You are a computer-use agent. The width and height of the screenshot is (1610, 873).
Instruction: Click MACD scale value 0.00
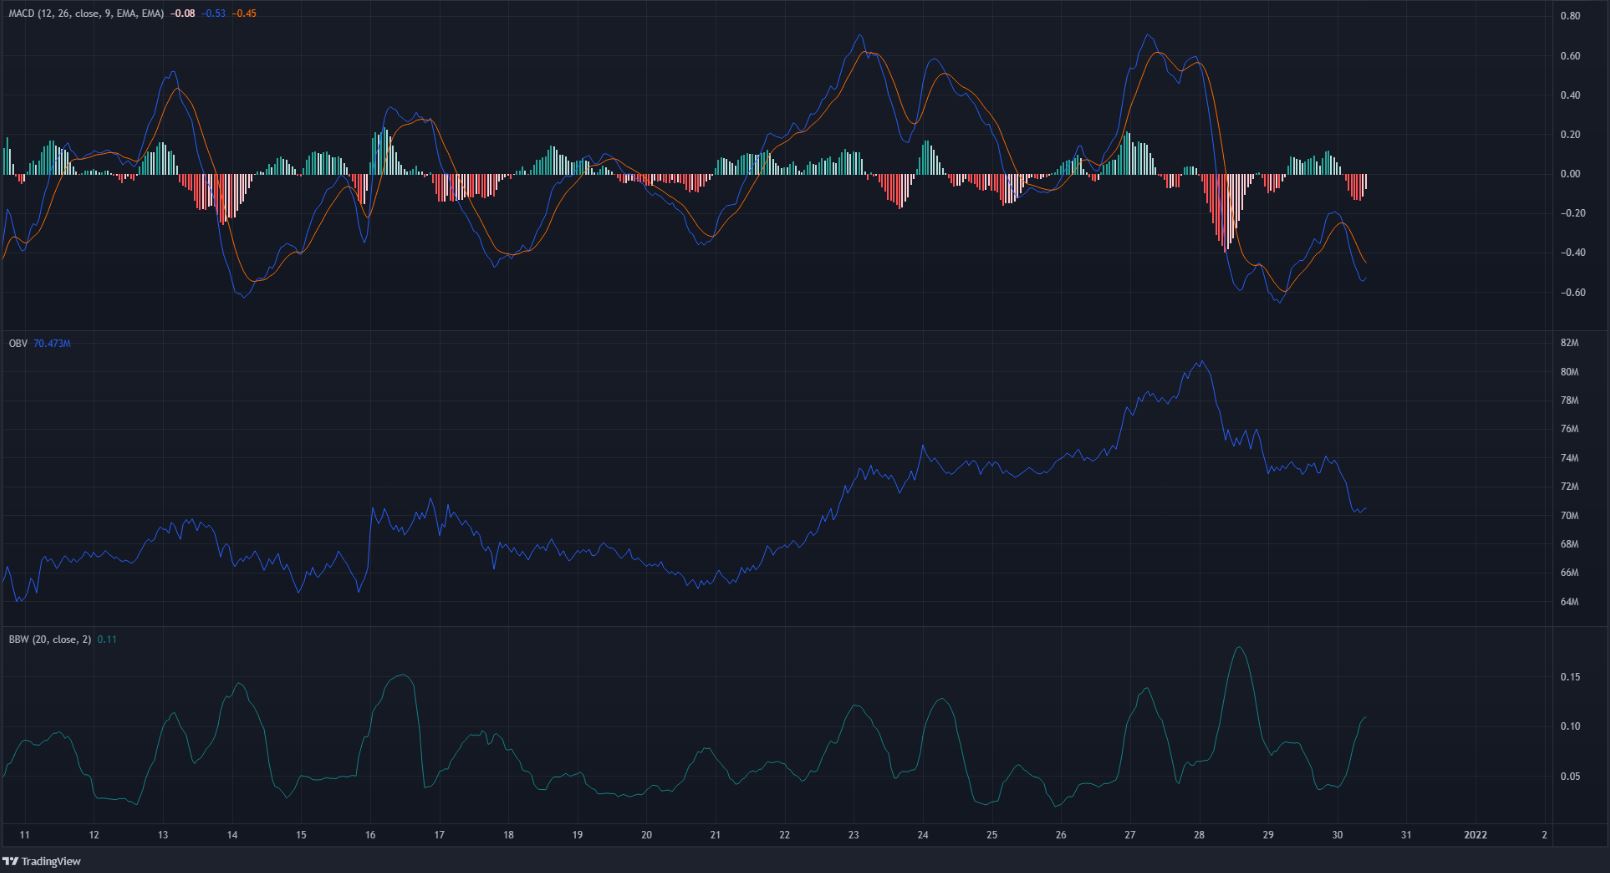point(1570,174)
